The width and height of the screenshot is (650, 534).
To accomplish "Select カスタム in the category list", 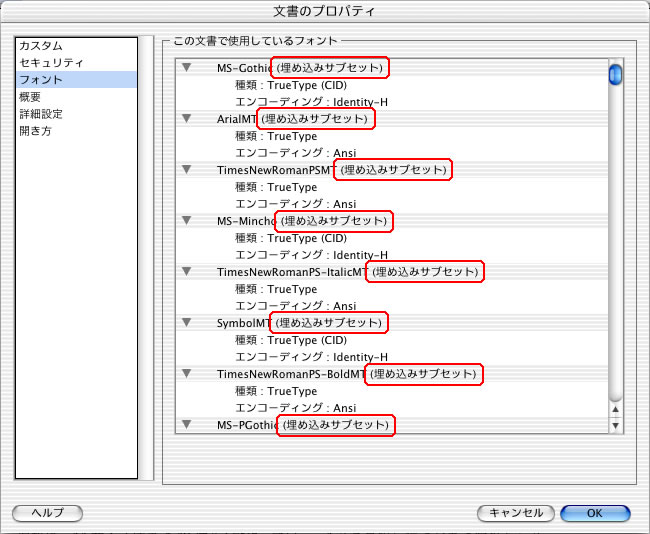I will (x=76, y=46).
